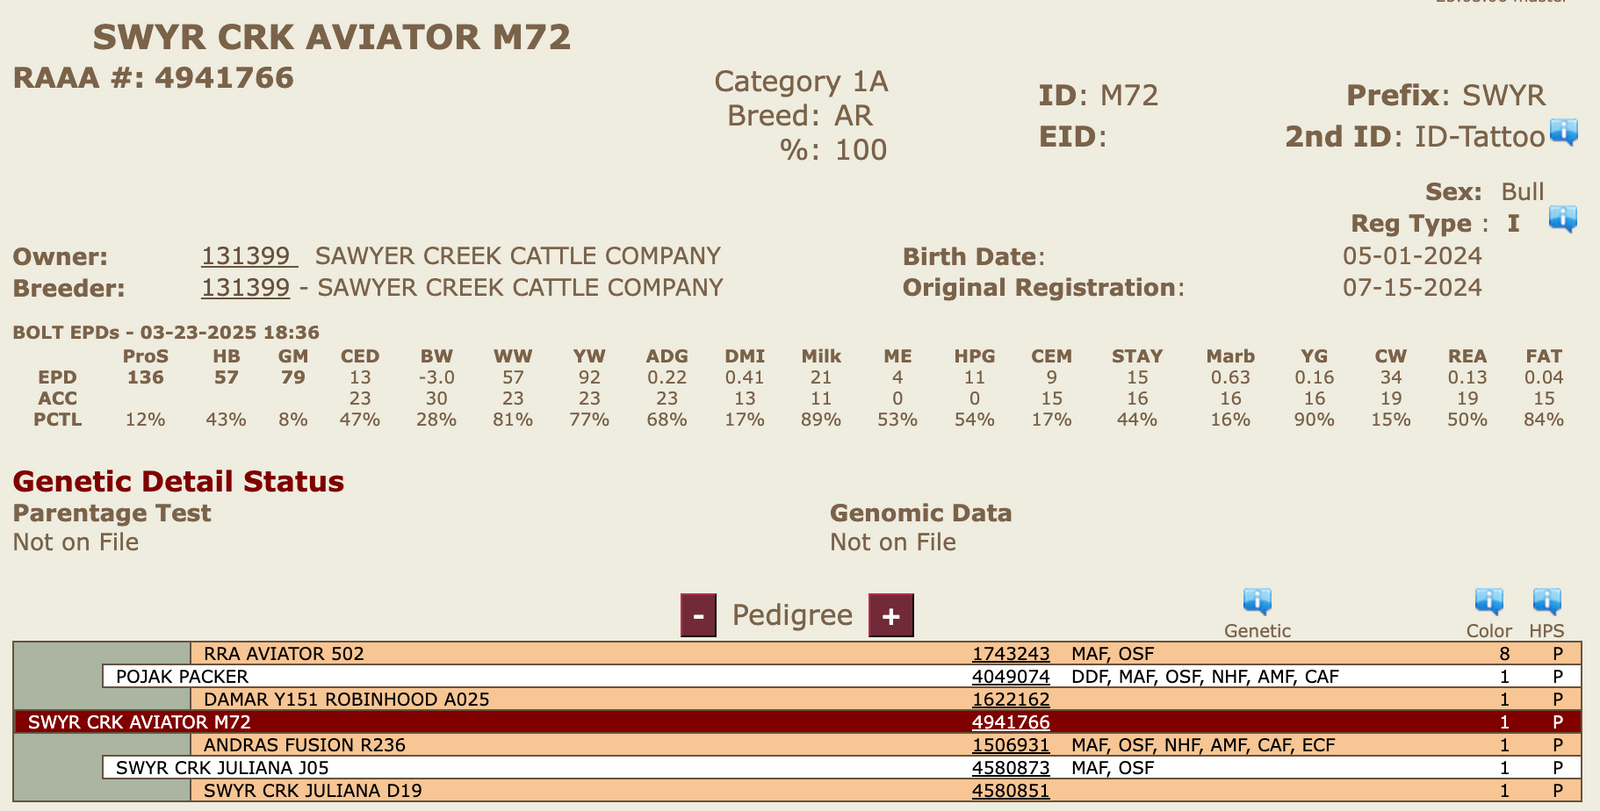The width and height of the screenshot is (1600, 811).
Task: Open the Genetic column info icon
Action: click(x=1257, y=602)
